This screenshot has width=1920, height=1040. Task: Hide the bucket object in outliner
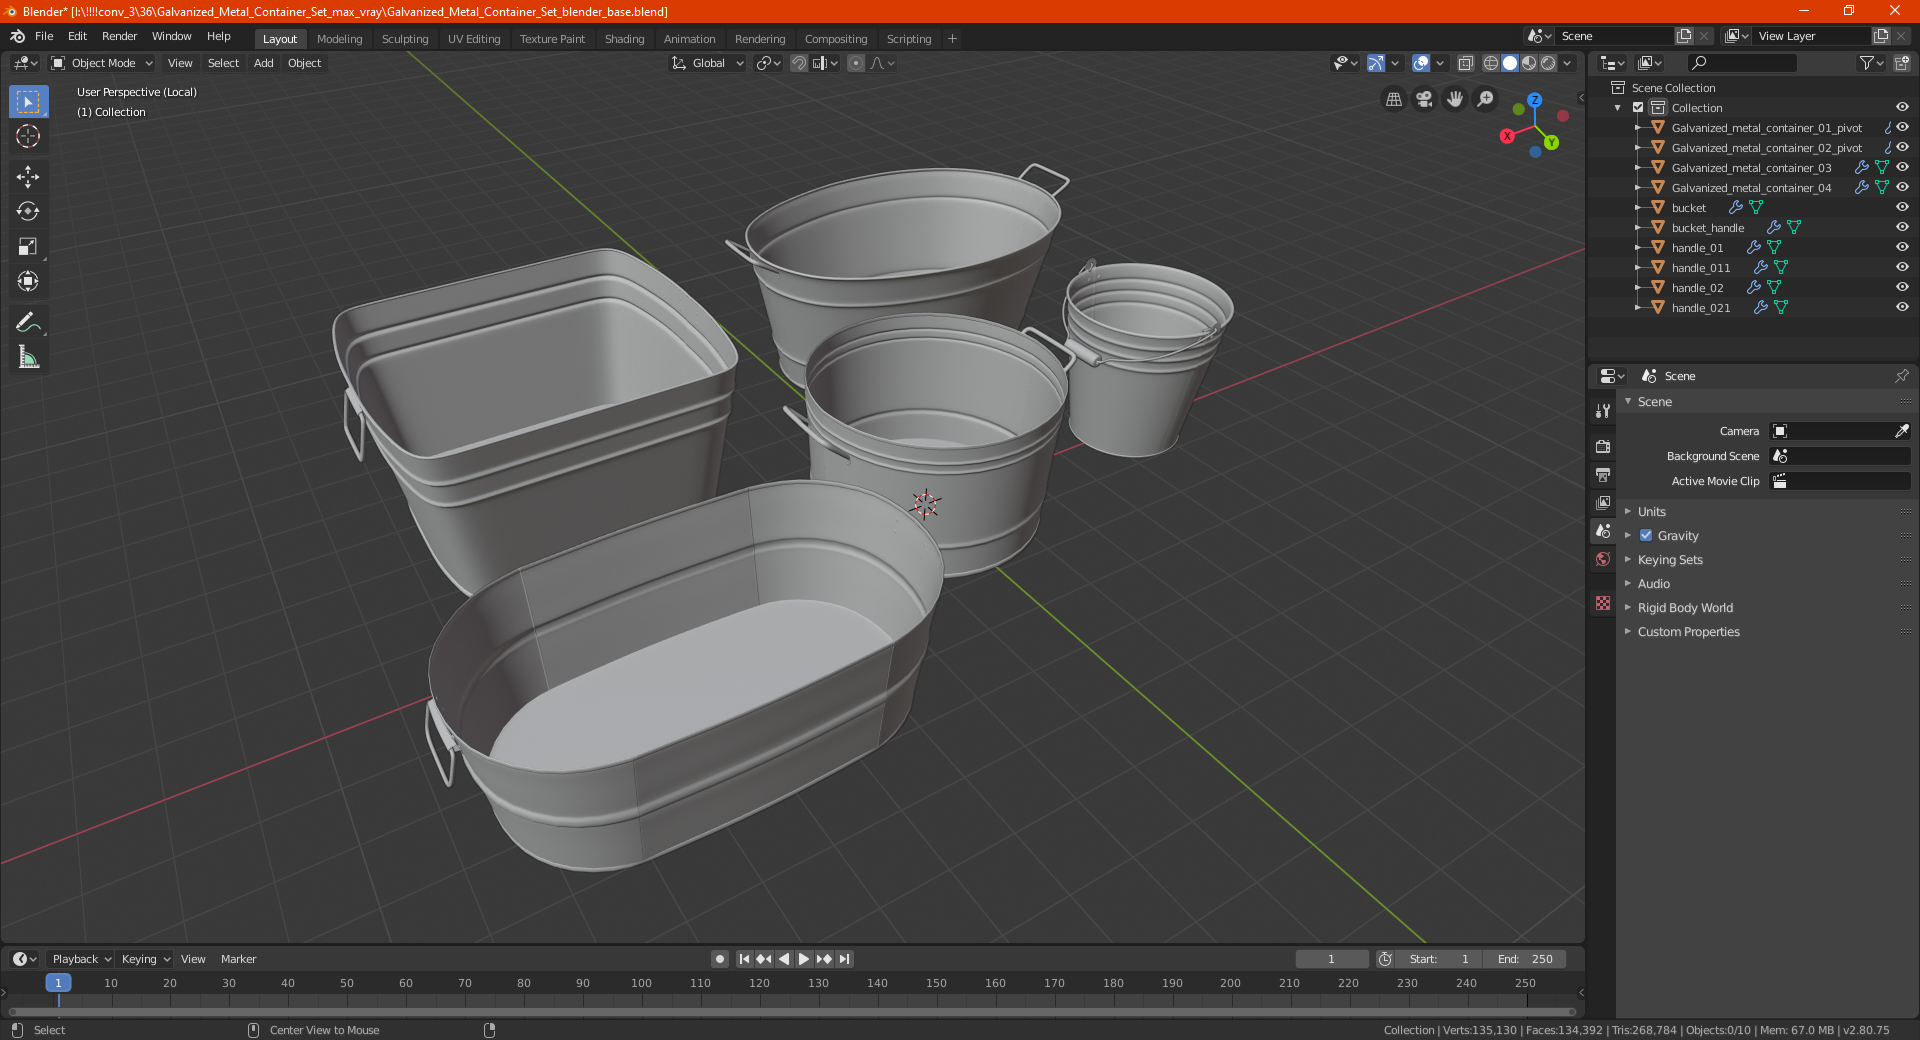[1902, 207]
